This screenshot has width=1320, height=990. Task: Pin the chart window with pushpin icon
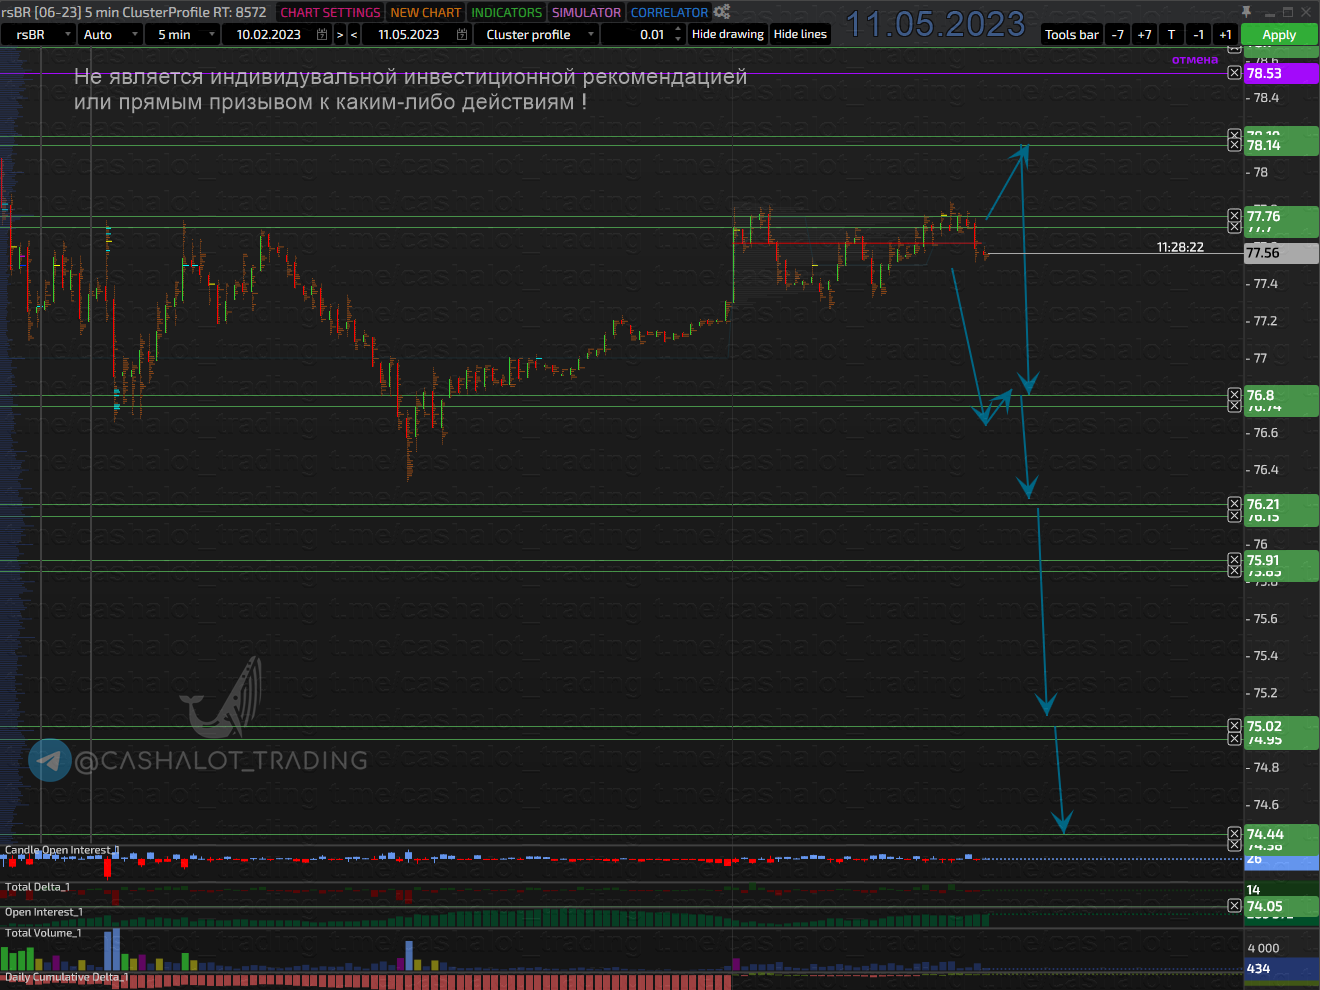(x=1246, y=12)
